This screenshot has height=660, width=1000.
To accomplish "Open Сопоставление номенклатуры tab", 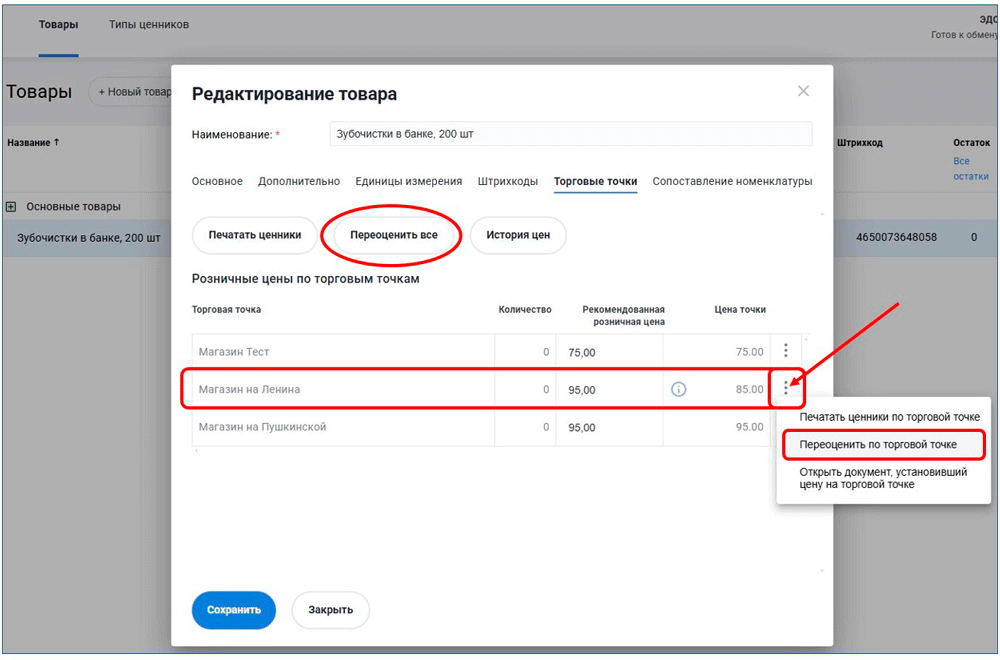I will 732,181.
